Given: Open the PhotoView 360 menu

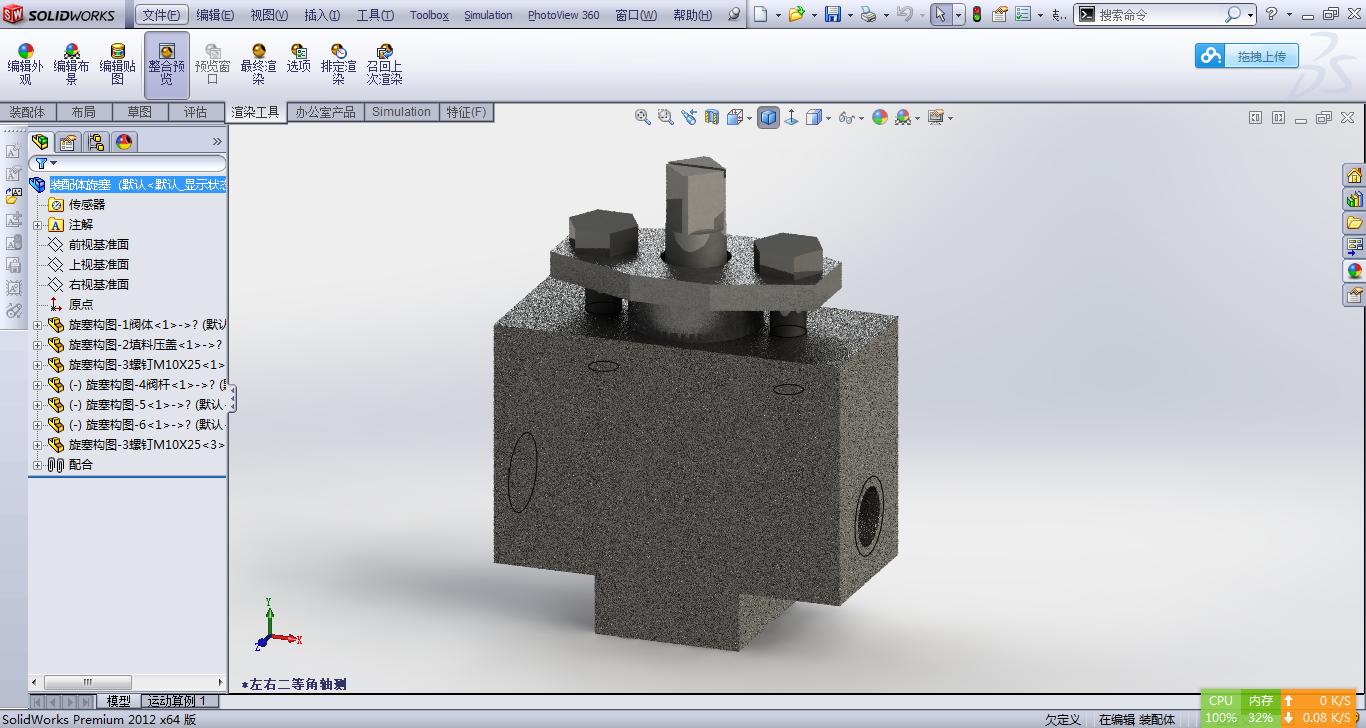Looking at the screenshot, I should coord(564,15).
